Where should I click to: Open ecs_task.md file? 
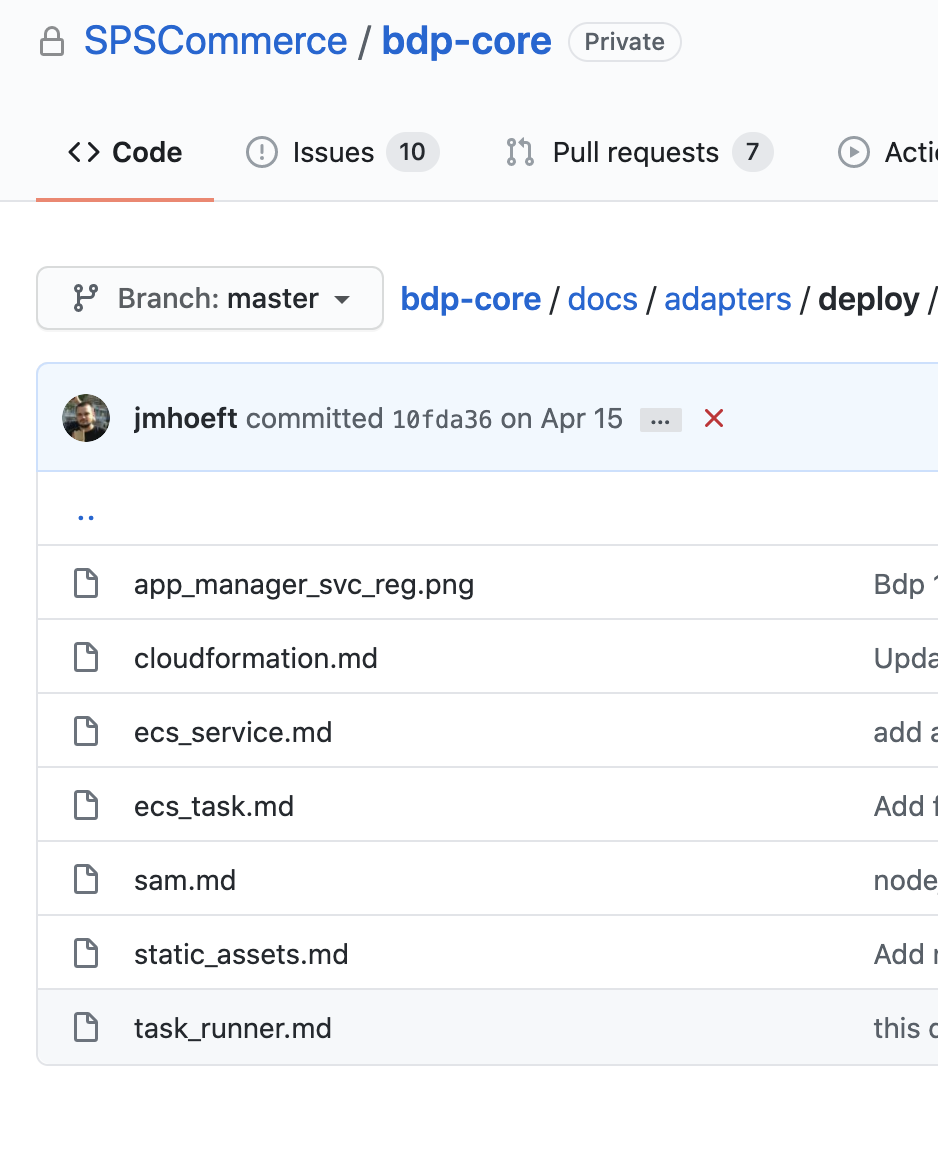click(214, 807)
